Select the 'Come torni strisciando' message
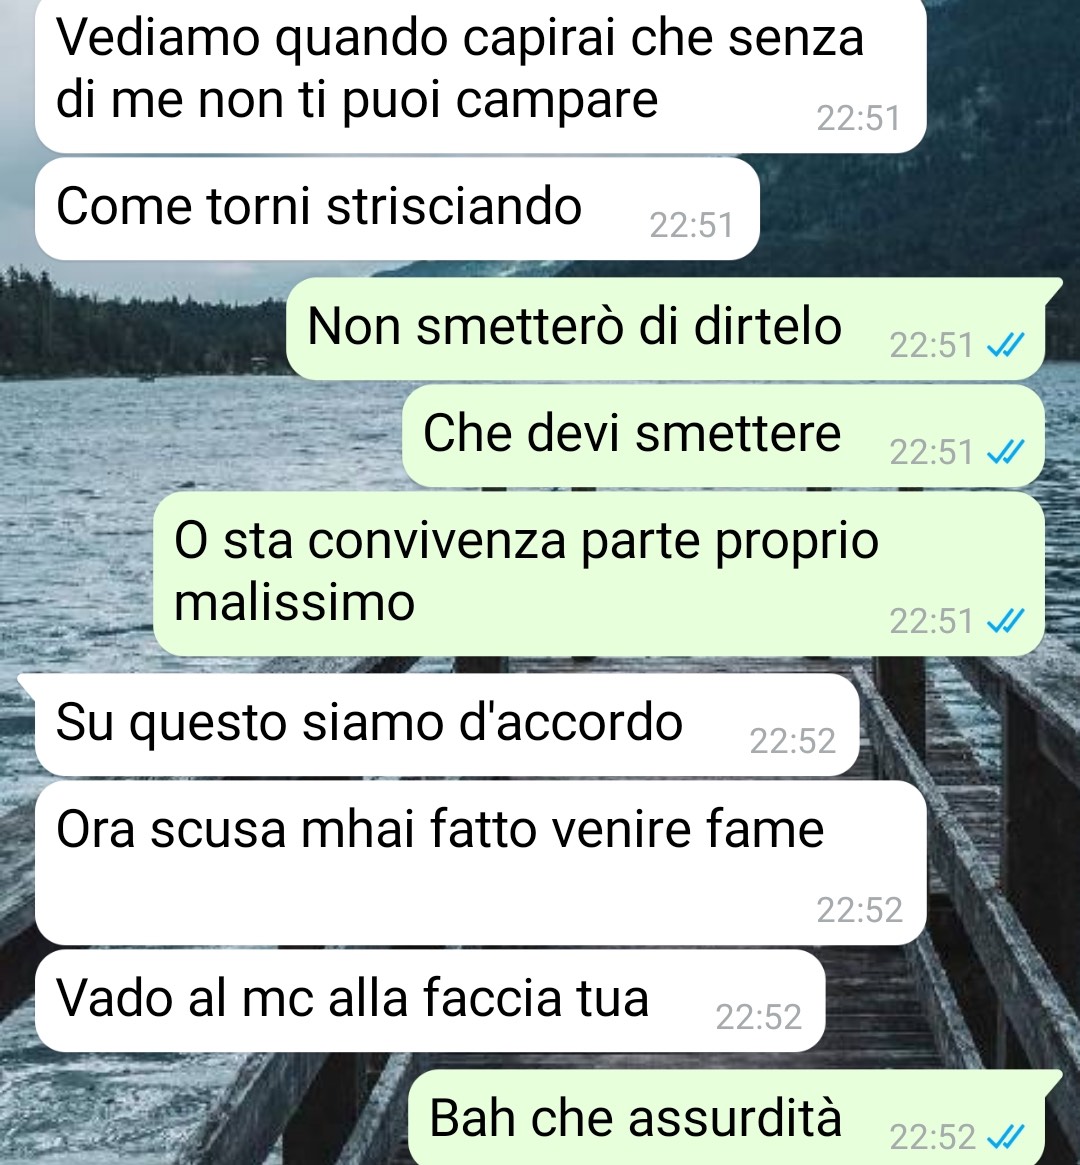 tap(397, 209)
